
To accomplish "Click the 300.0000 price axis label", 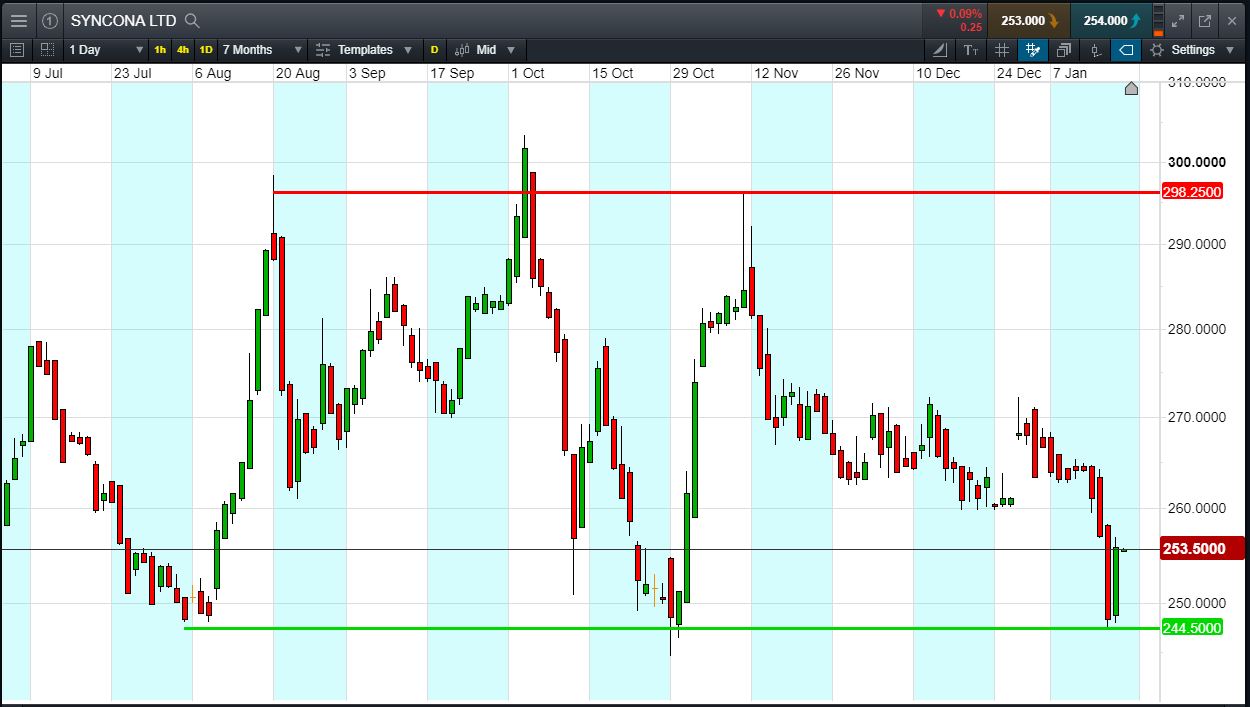I will pos(1195,162).
